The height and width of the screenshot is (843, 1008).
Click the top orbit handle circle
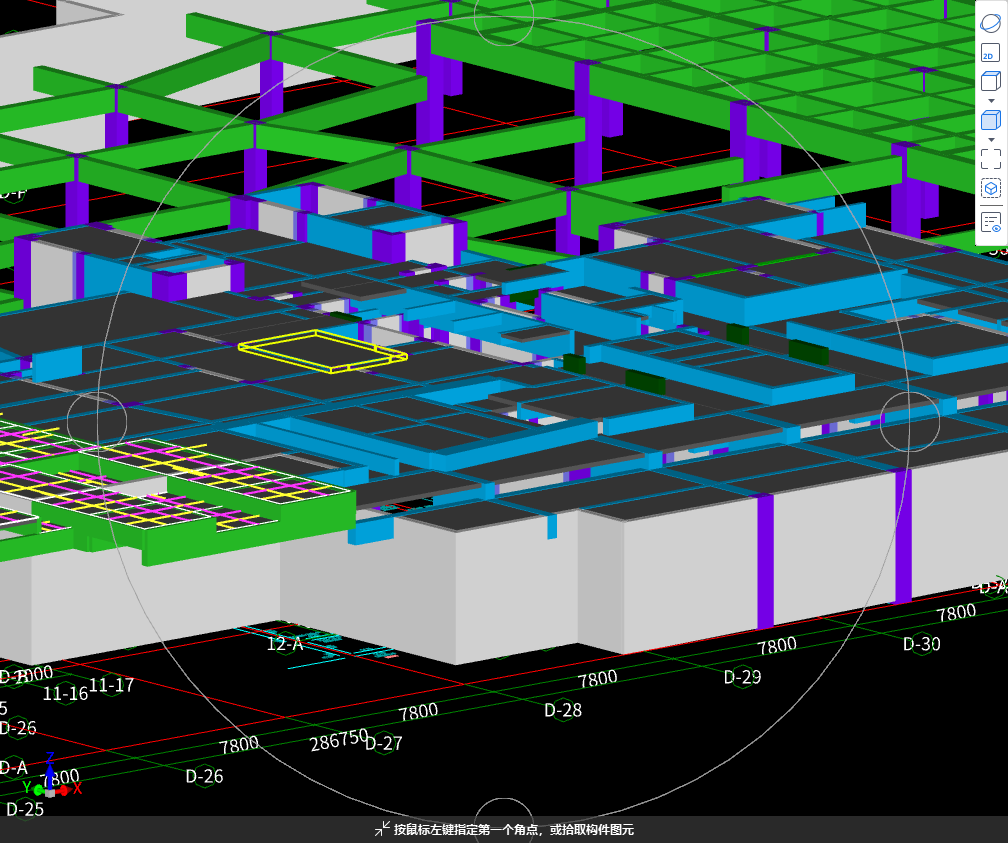(504, 16)
